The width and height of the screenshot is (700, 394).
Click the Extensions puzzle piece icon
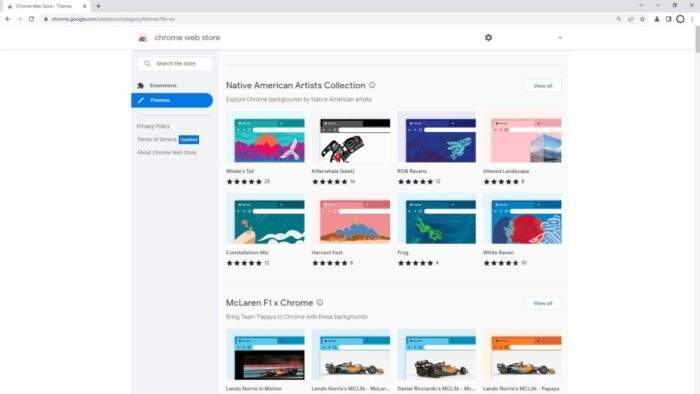(141, 85)
